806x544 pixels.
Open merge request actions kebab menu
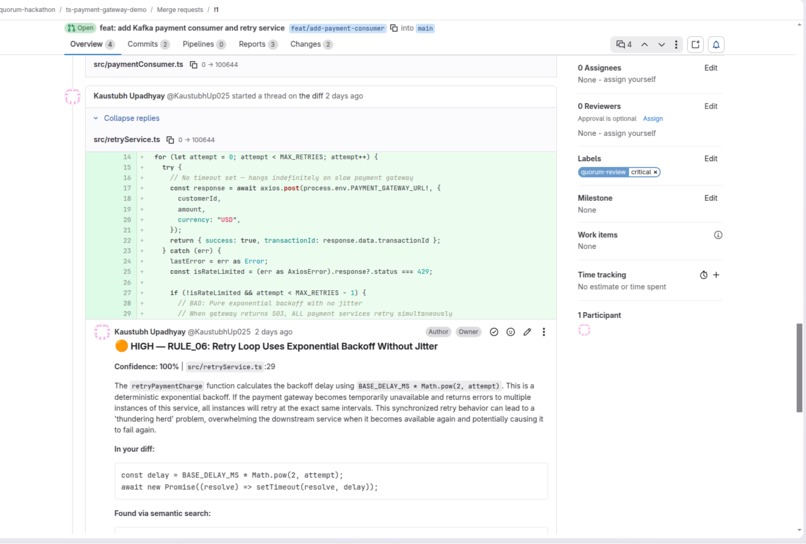[676, 45]
